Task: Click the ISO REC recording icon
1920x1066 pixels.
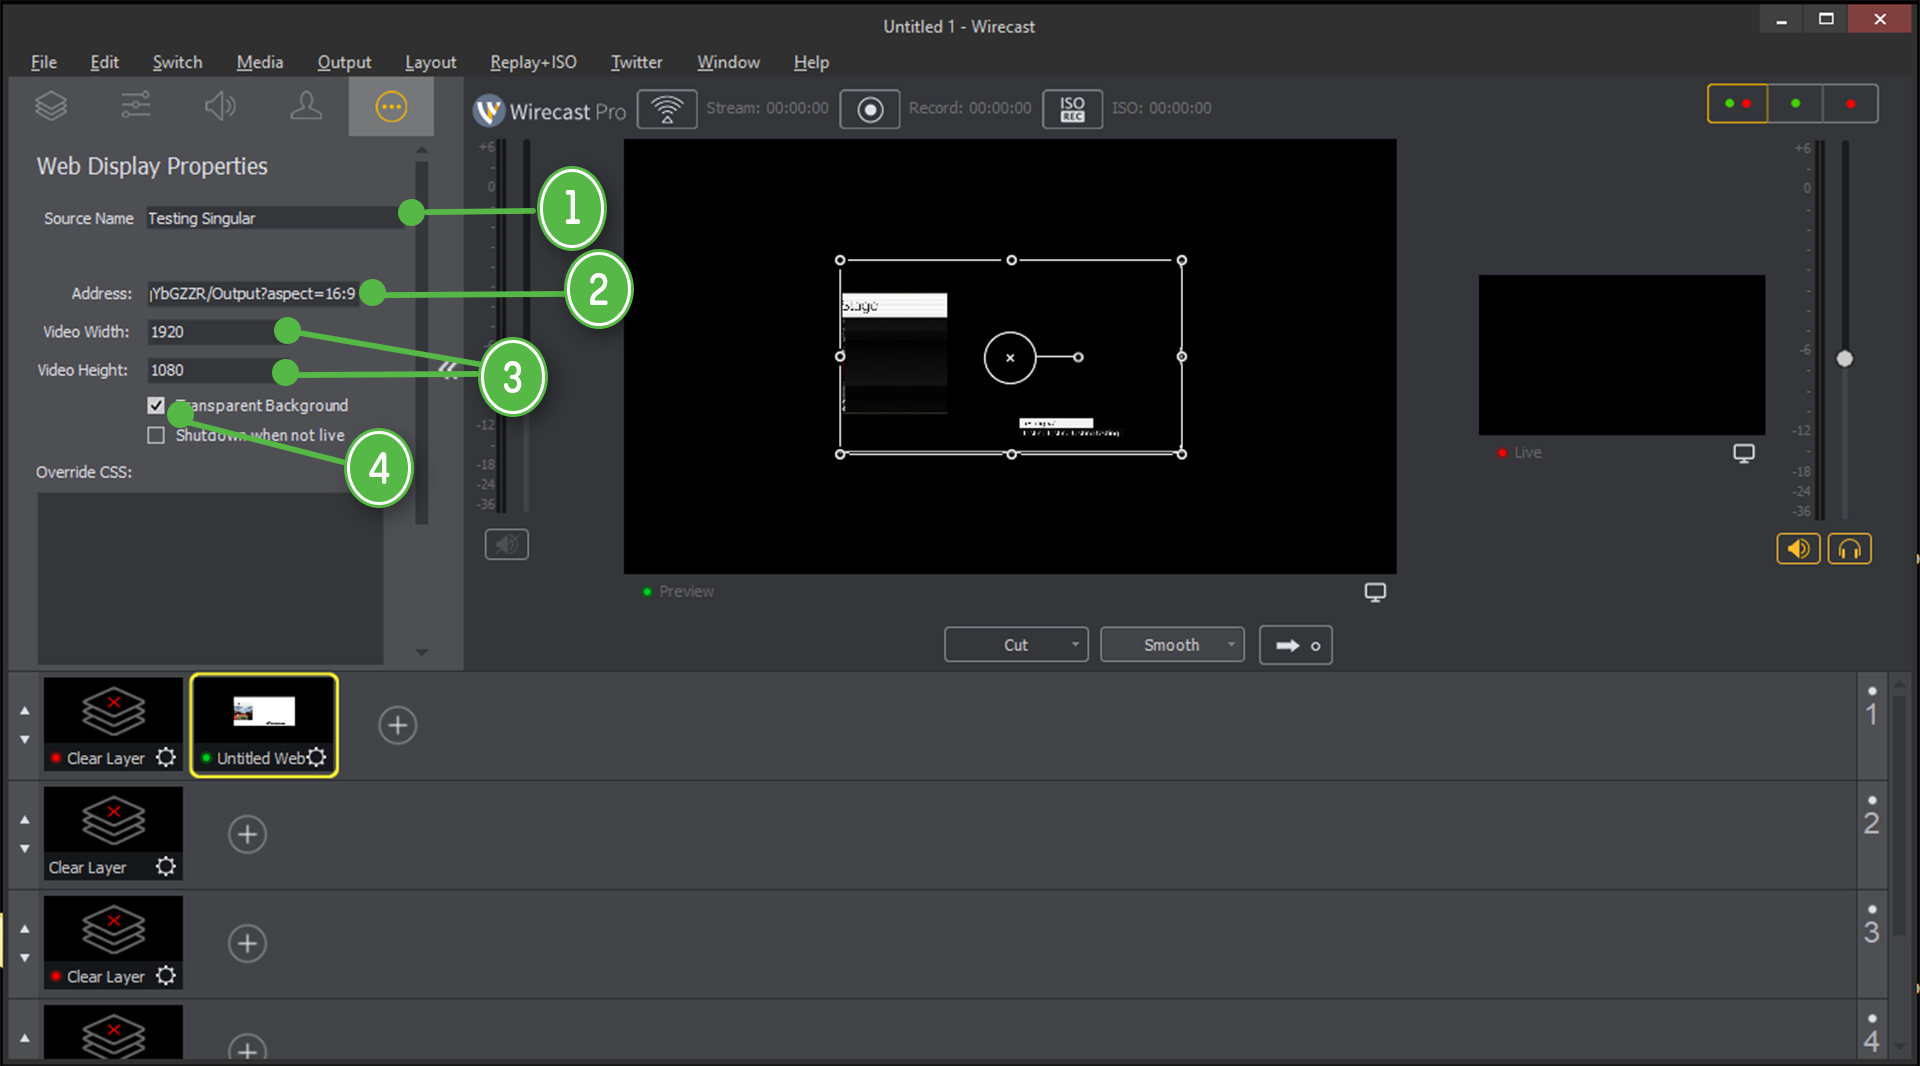Action: click(1072, 109)
